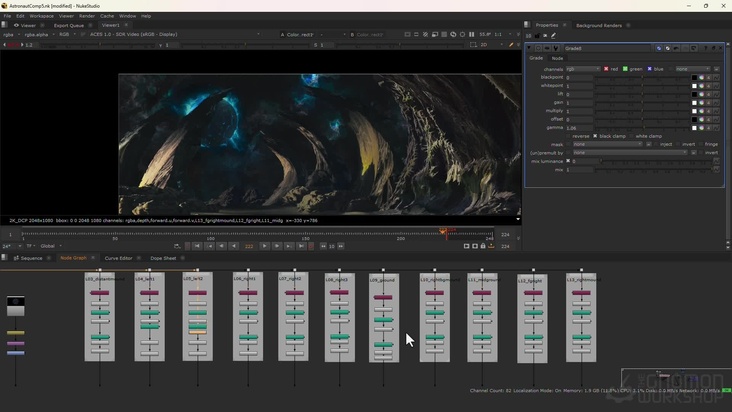Click the multiply white color swatch
The width and height of the screenshot is (732, 412).
click(x=694, y=111)
